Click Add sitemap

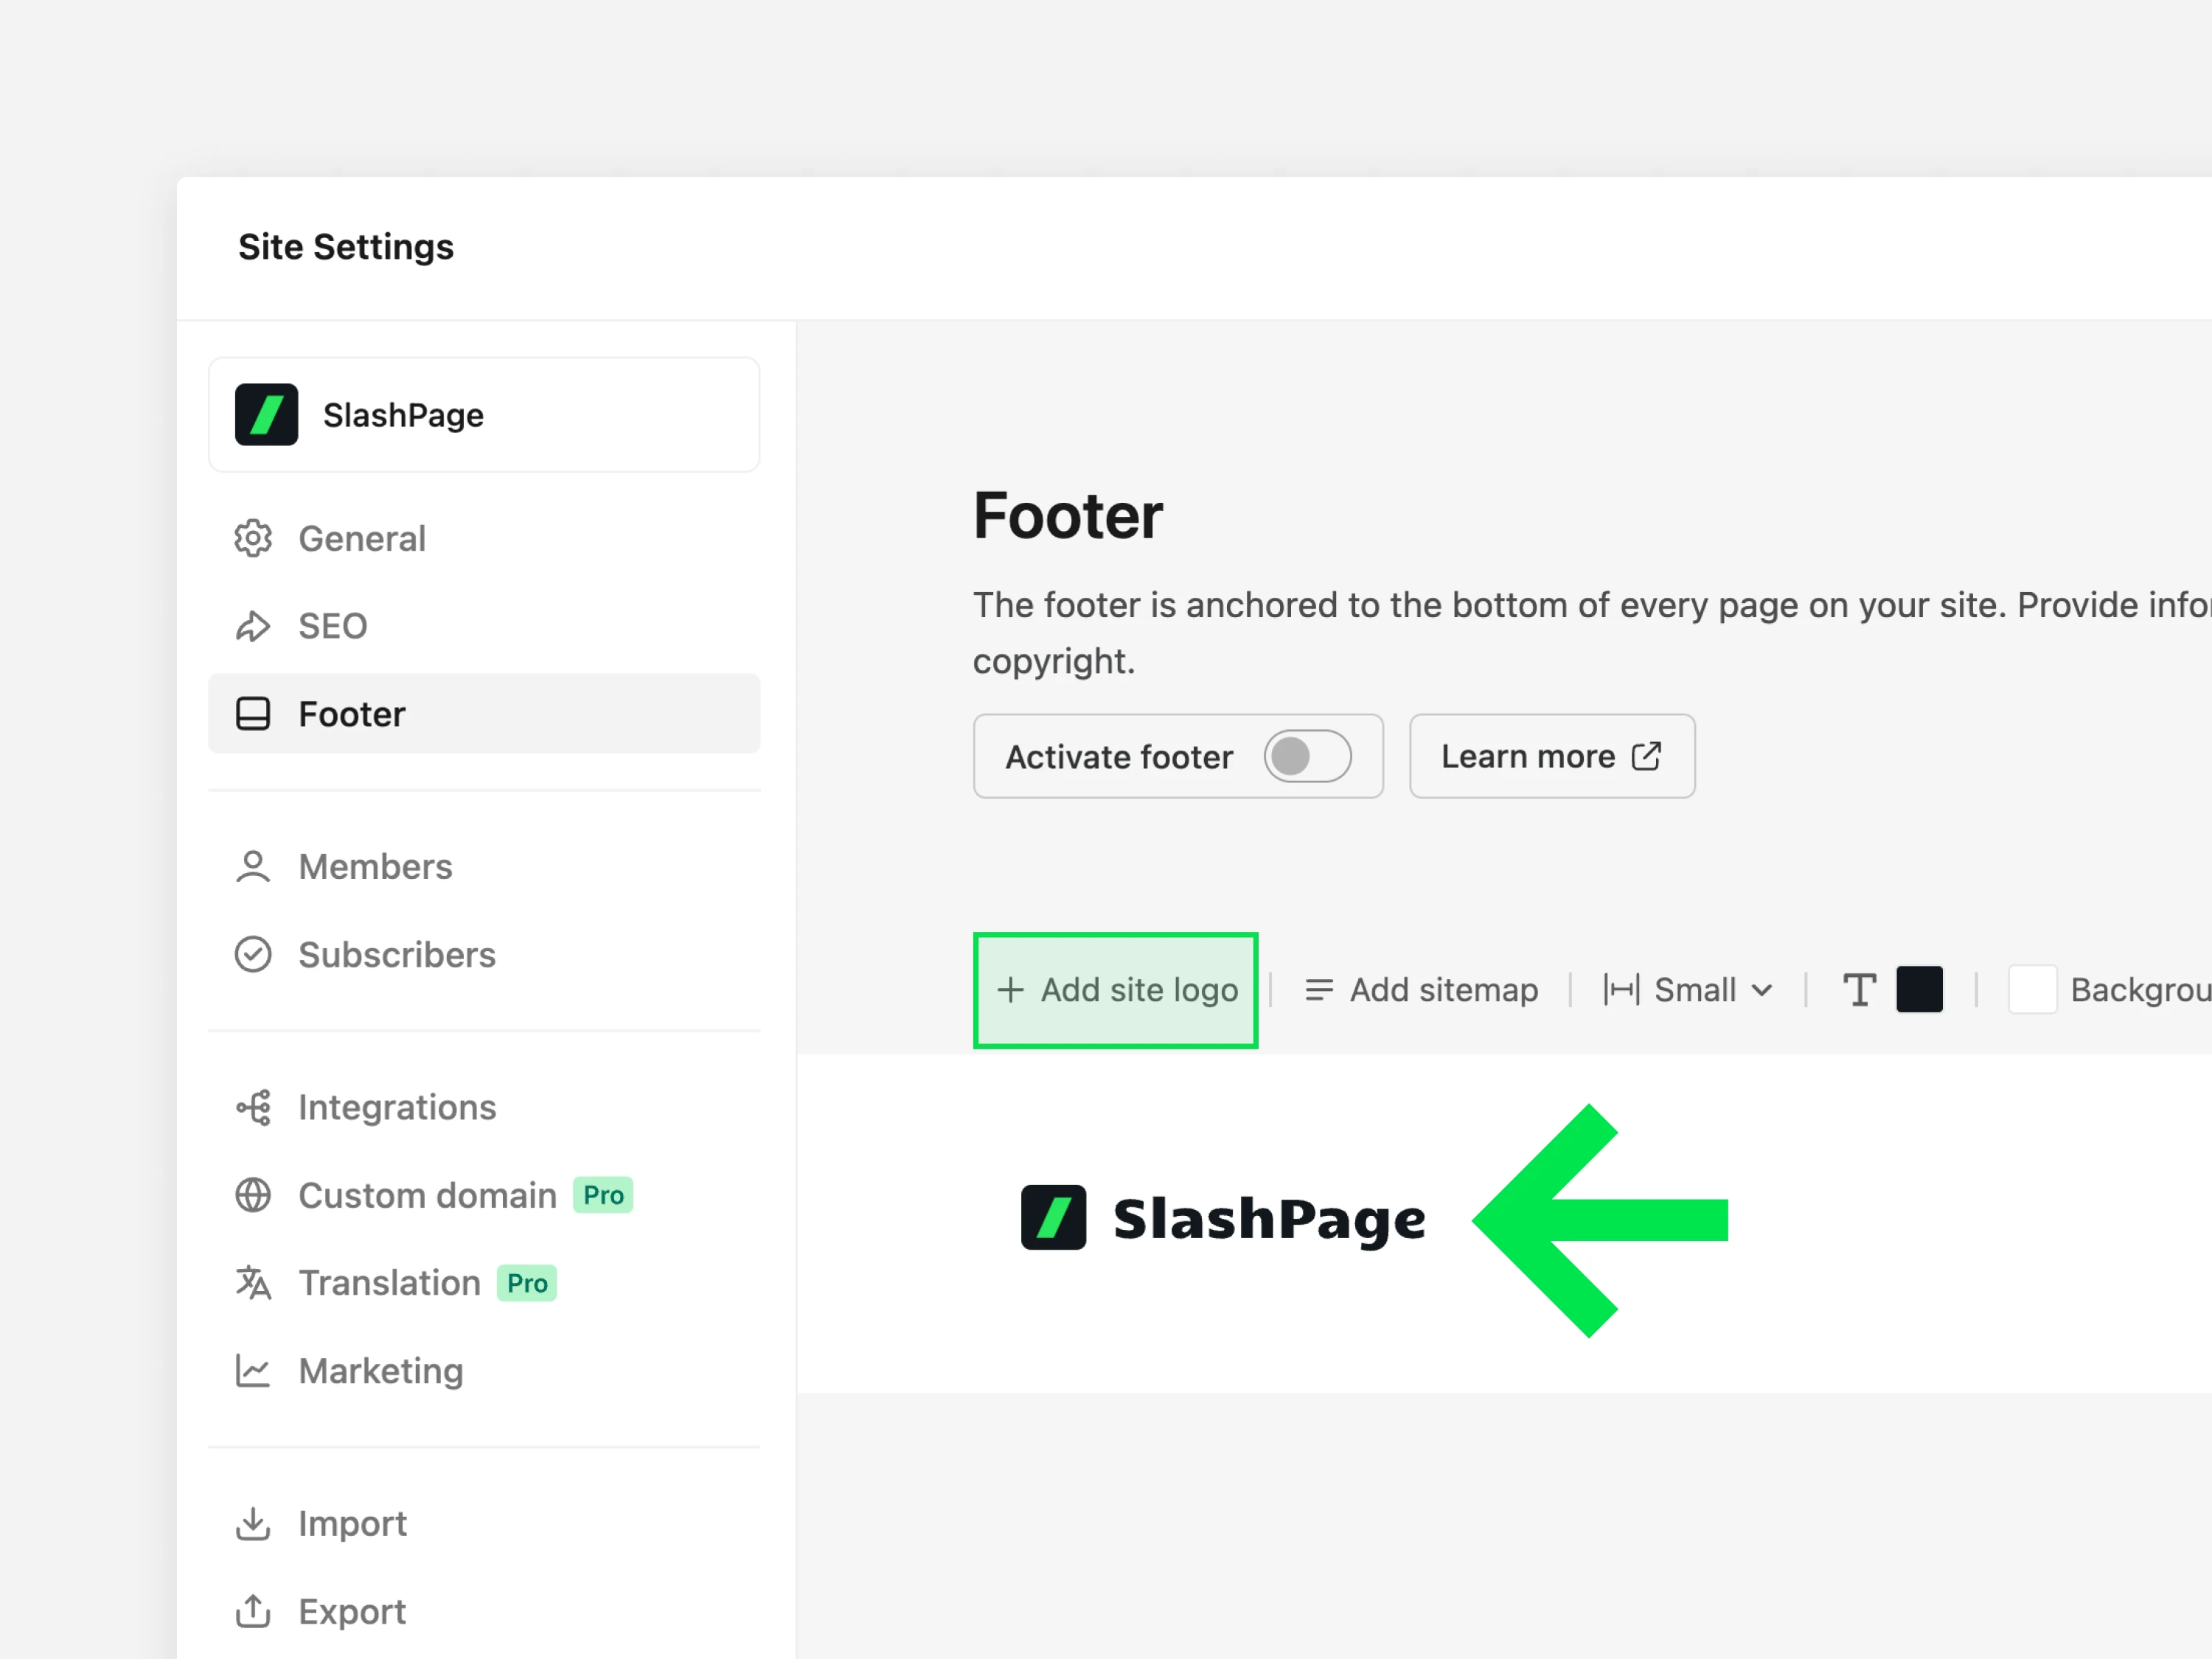[1421, 990]
